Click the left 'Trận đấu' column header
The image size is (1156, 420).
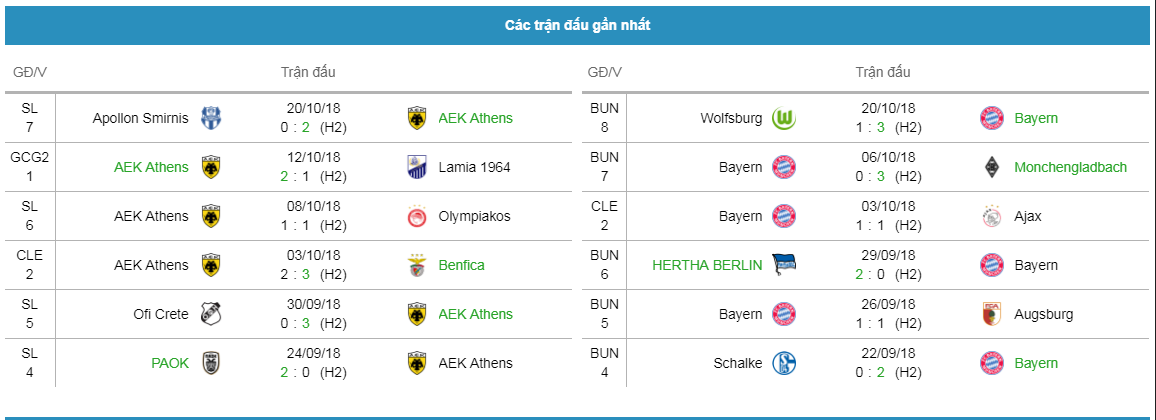point(308,72)
